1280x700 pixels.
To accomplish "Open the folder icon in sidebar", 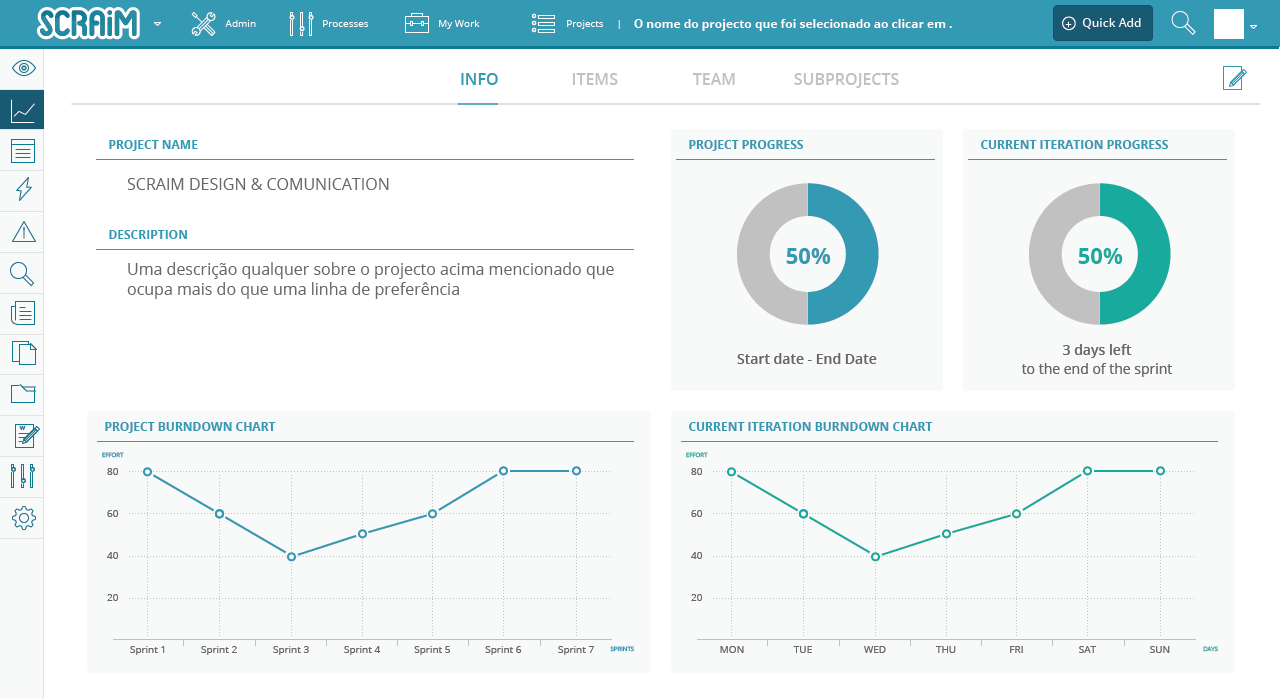I will coord(22,394).
